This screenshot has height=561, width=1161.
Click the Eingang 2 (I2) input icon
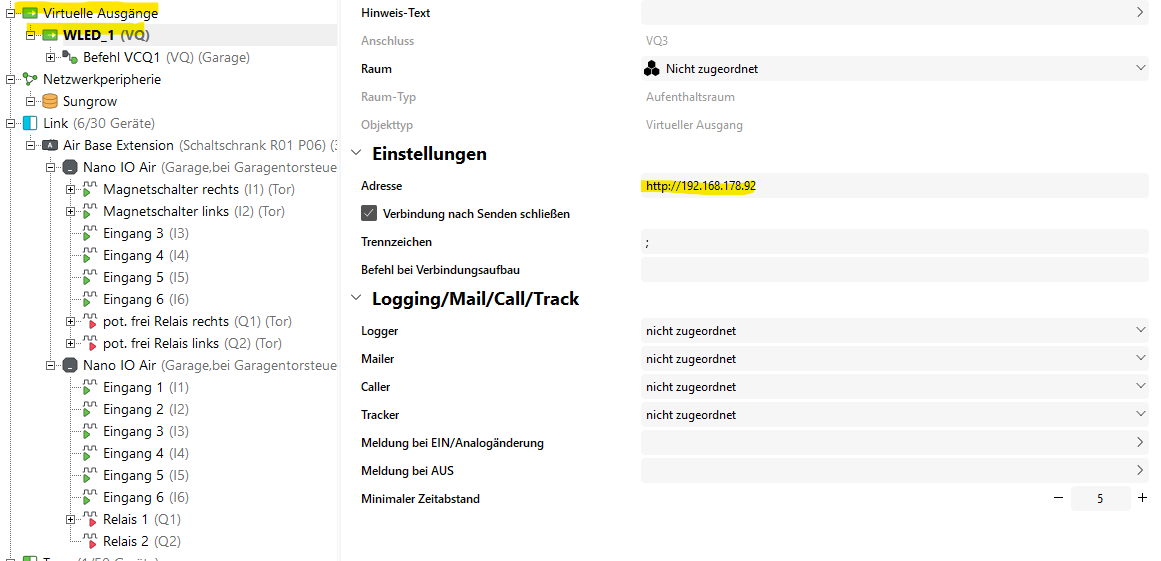(x=90, y=409)
